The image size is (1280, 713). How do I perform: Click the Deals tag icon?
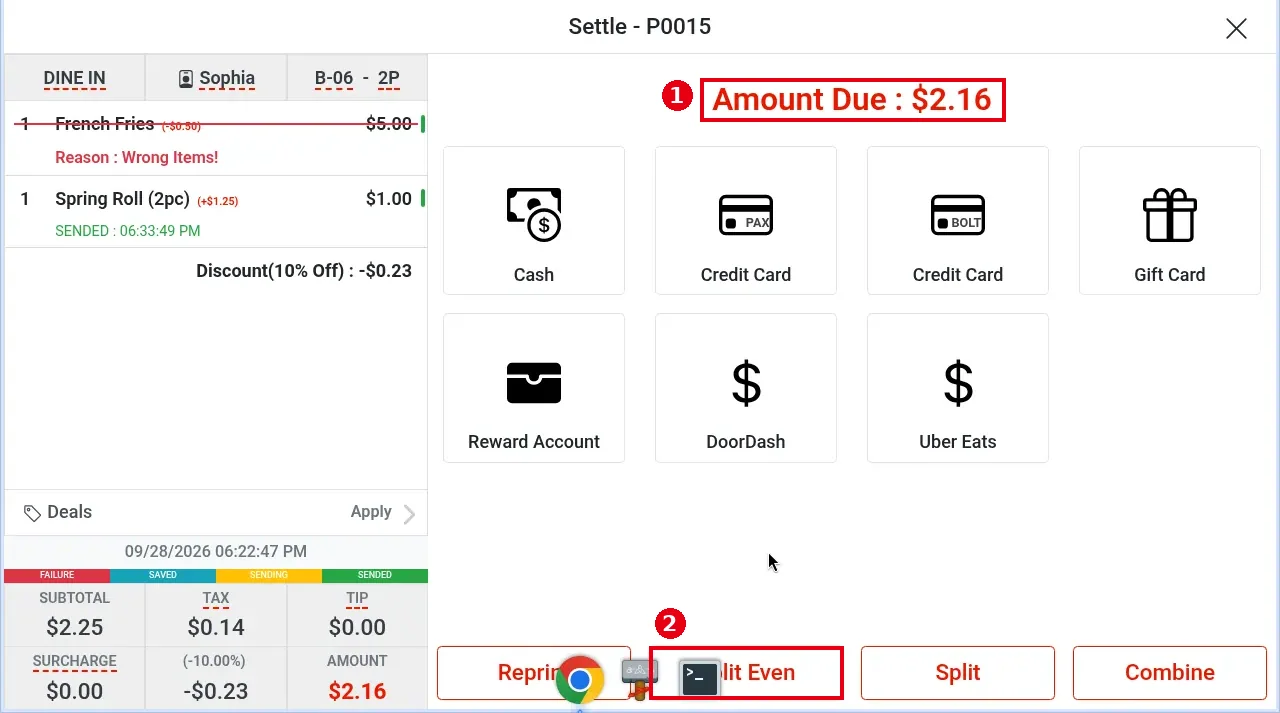[33, 513]
